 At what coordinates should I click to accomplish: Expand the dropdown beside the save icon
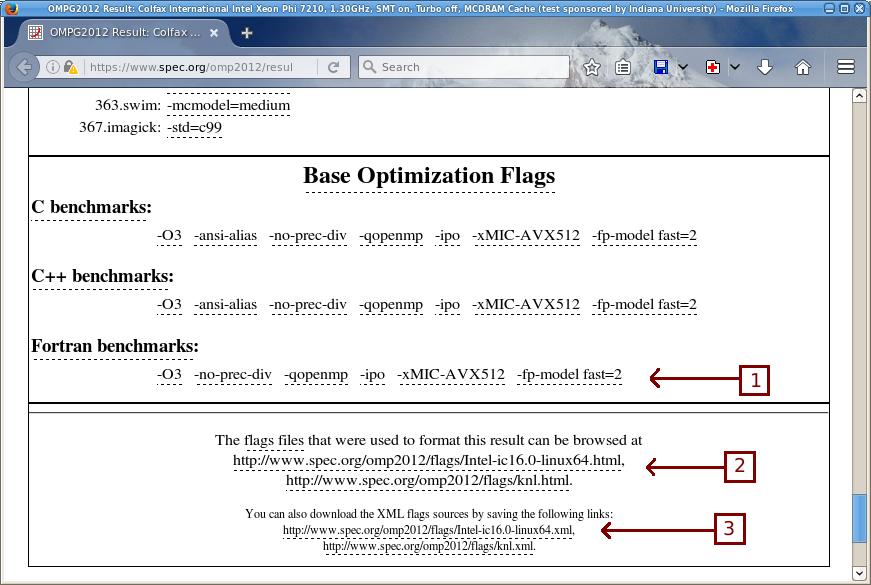682,66
